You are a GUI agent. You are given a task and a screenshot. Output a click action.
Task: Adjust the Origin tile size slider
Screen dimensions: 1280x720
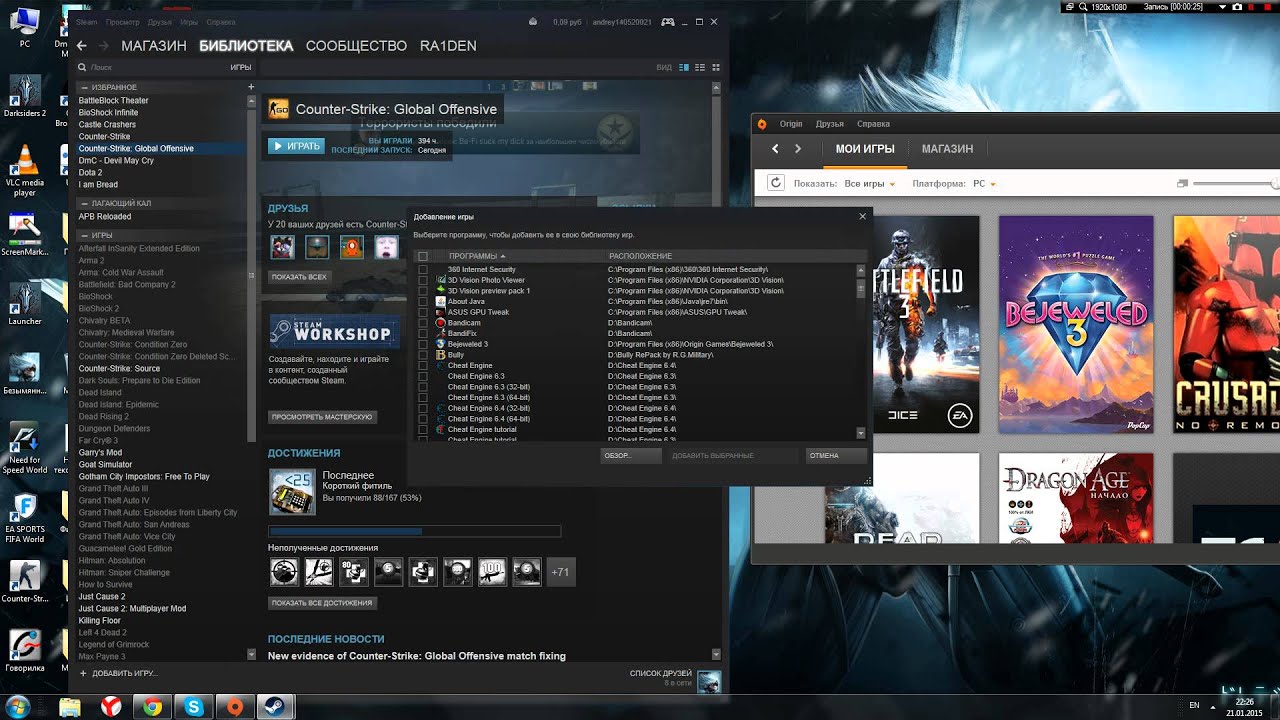(x=1235, y=184)
